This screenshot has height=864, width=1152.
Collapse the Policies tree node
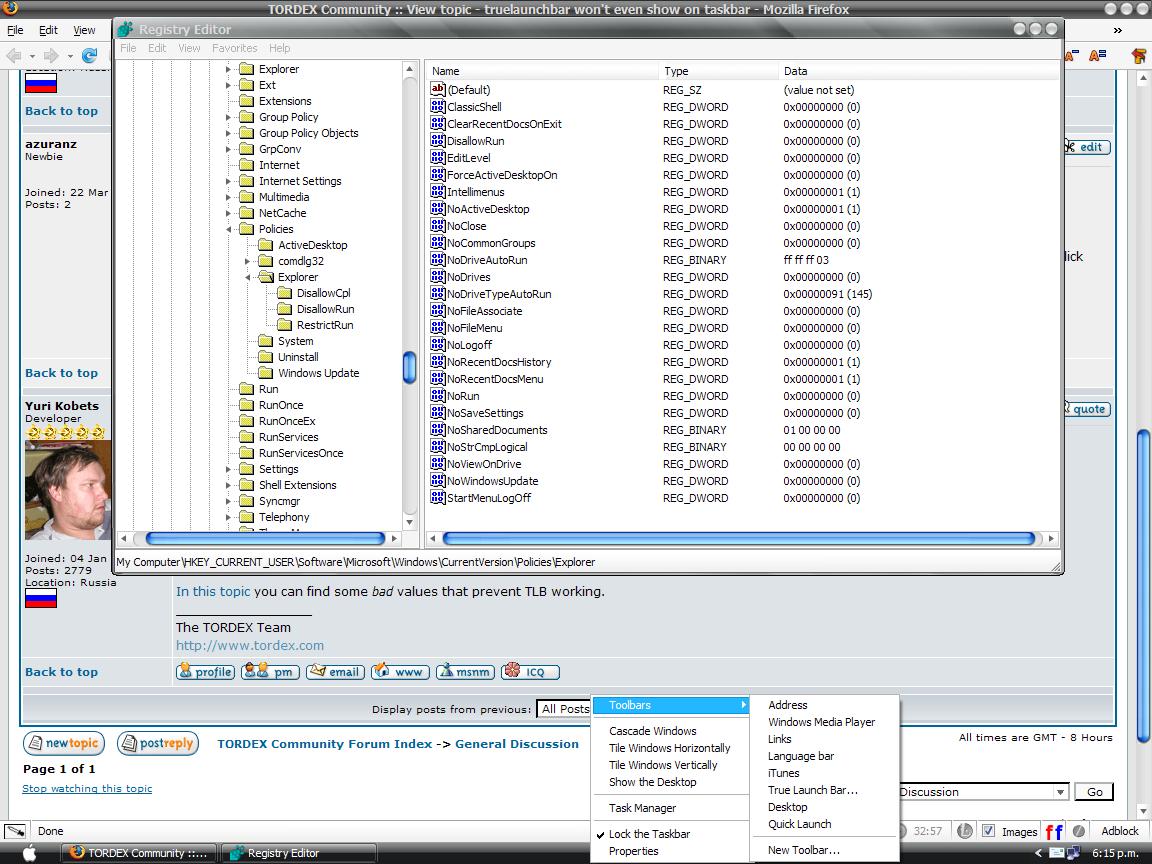tap(228, 229)
